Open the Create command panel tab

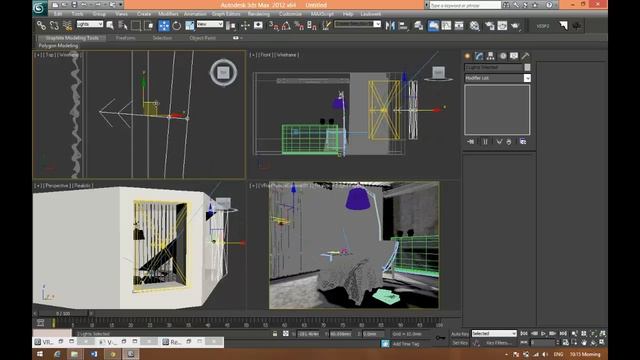click(x=468, y=56)
